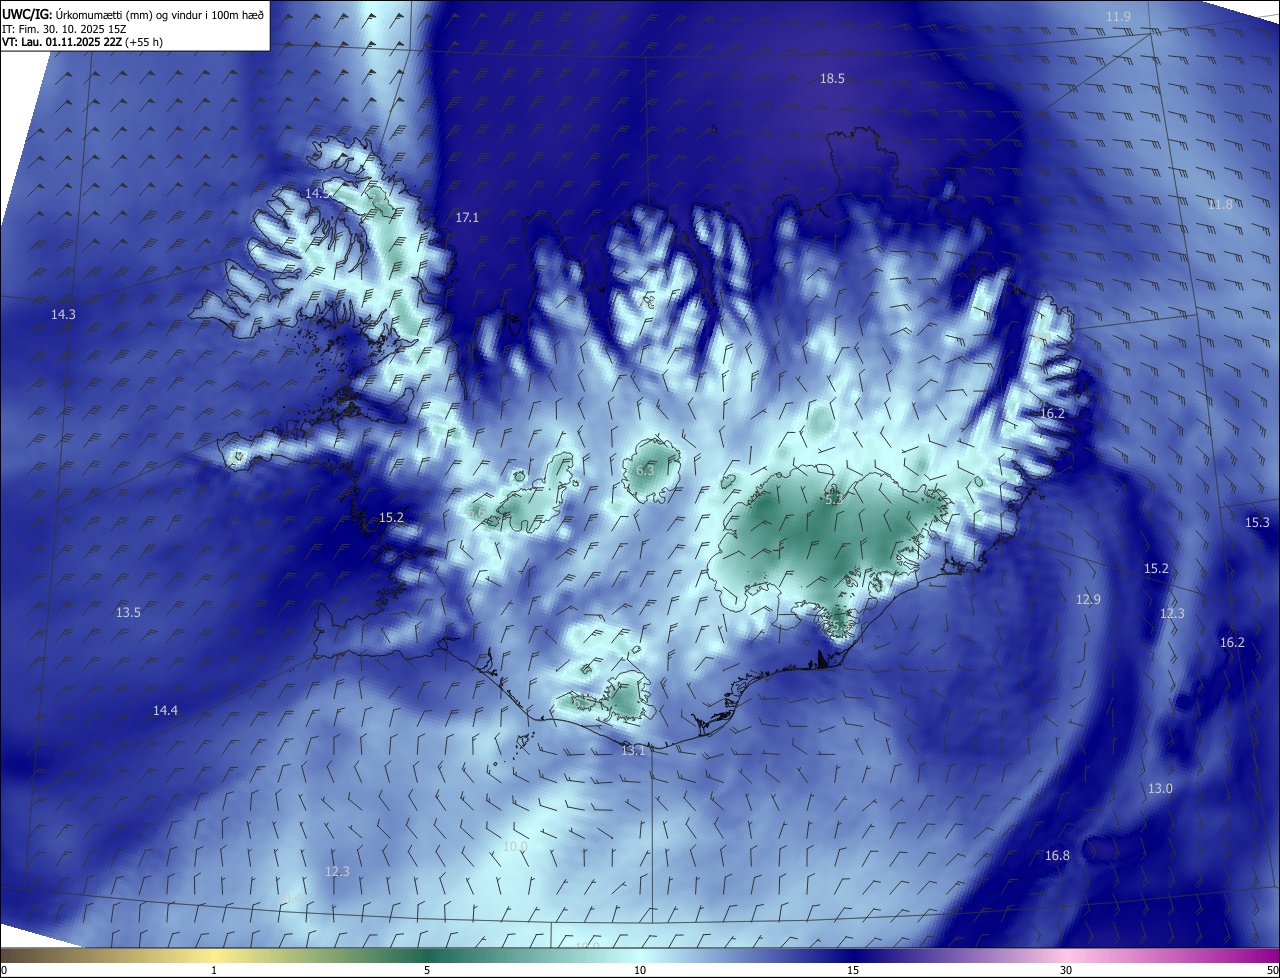Screen dimensions: 1280x978
Task: Select the valid time 'VT: Lau. 01.11.2025 22Z'
Action: pyautogui.click(x=62, y=42)
